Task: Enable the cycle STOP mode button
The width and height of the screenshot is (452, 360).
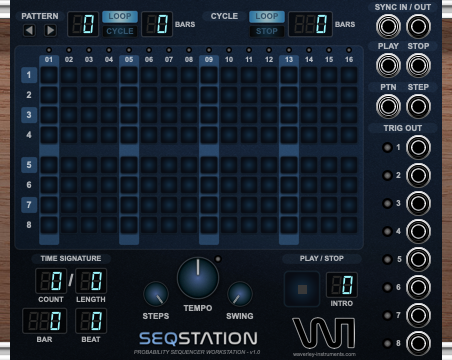Action: (x=267, y=31)
